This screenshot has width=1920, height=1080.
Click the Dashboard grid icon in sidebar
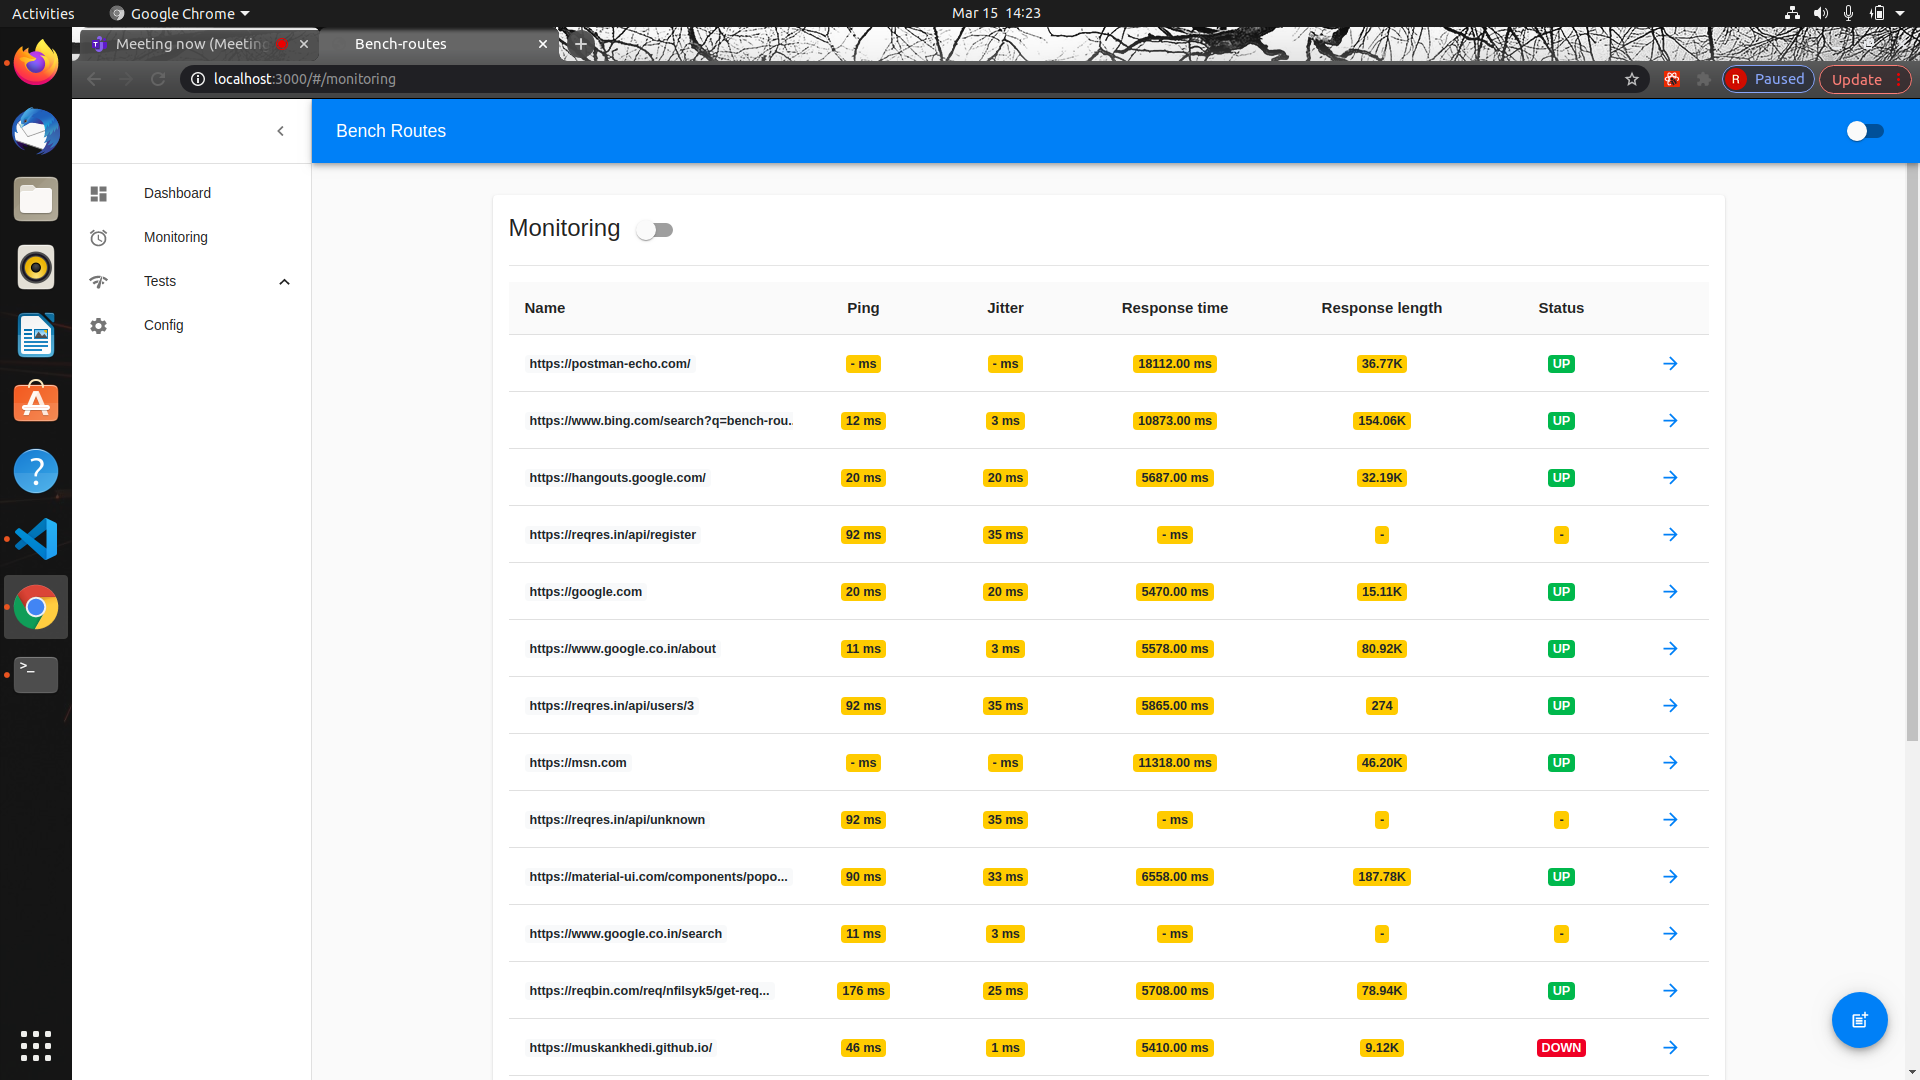click(x=98, y=194)
